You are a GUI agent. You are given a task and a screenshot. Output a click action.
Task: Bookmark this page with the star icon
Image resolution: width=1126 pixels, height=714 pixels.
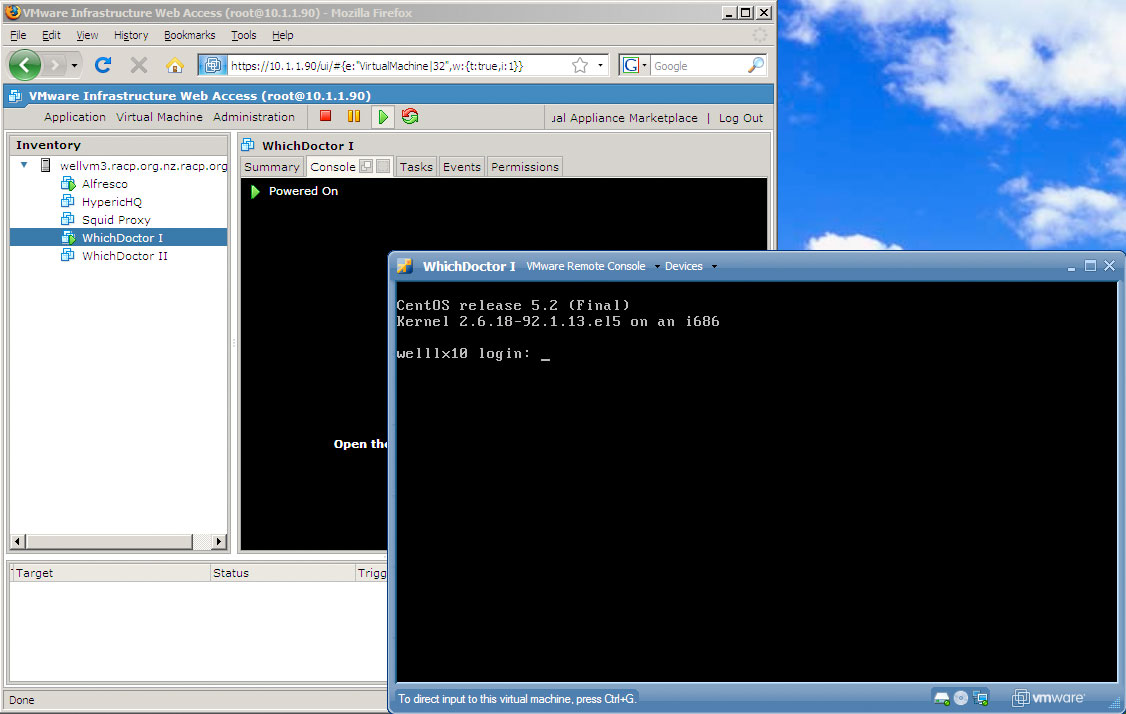coord(580,65)
